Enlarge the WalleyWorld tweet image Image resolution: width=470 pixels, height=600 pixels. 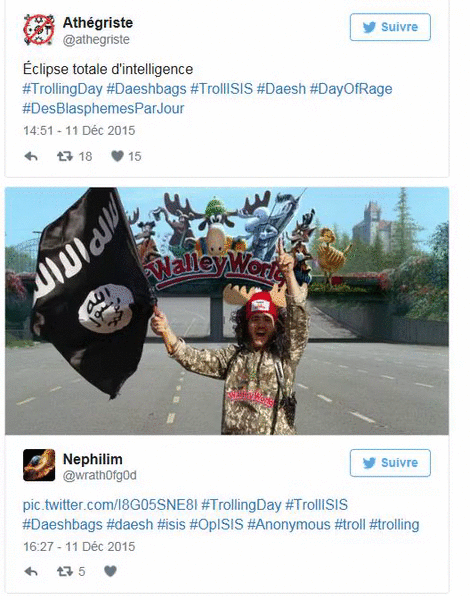click(227, 311)
